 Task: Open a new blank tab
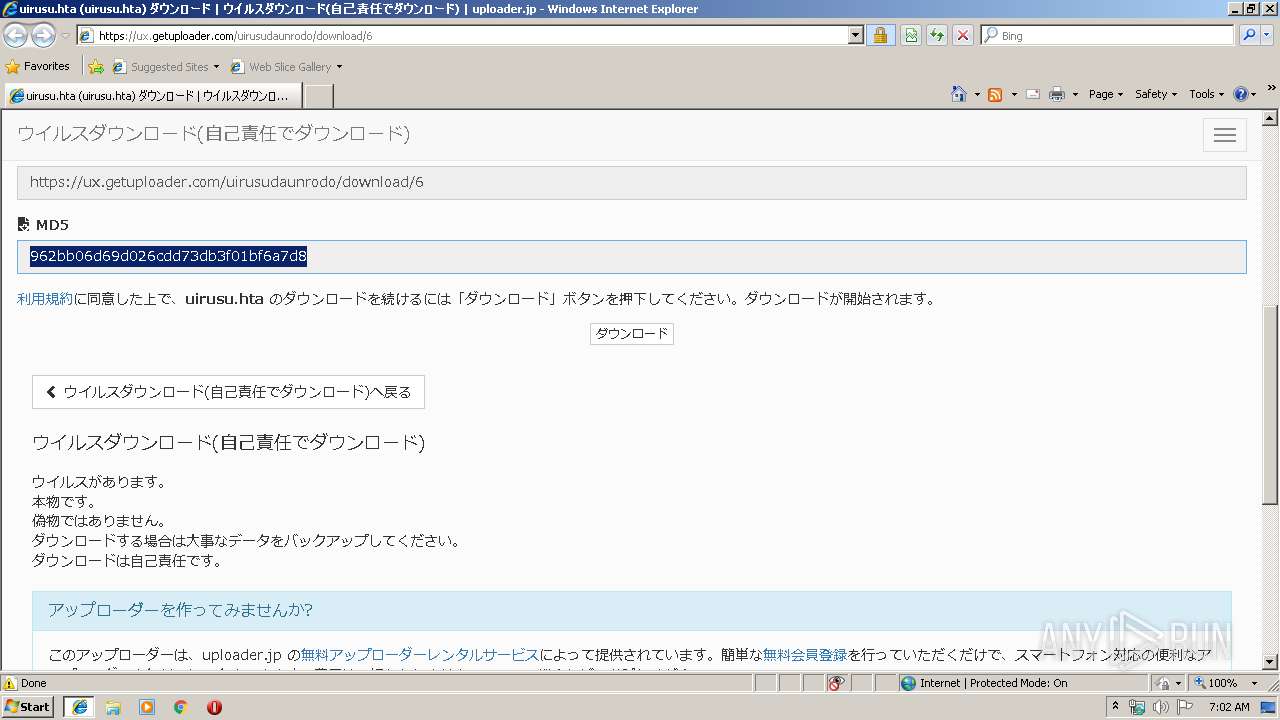[318, 96]
